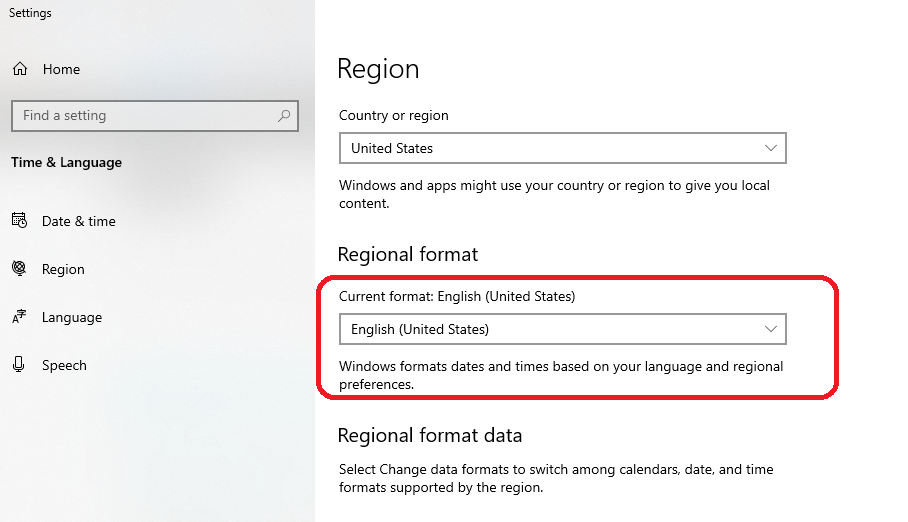Click the Speech microphone icon

point(19,365)
